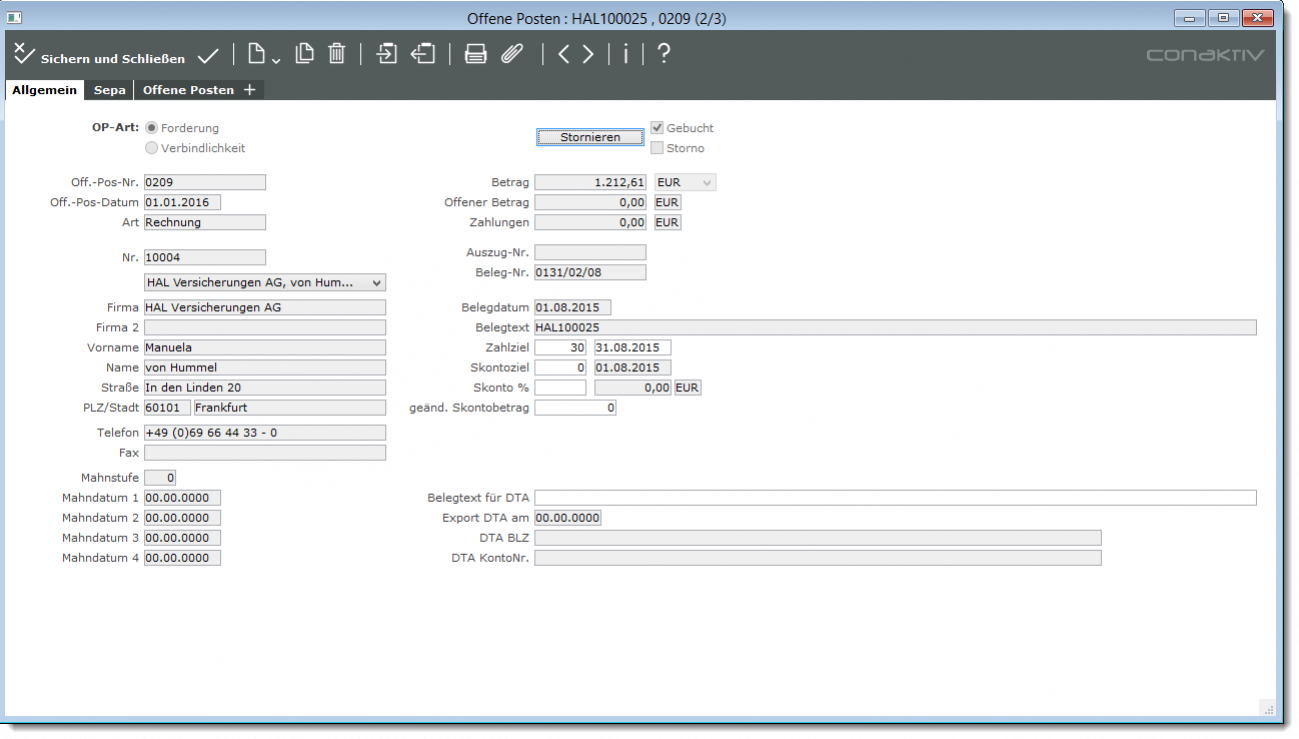The image size is (1299, 739).
Task: Click the Telefon field
Action: [265, 433]
